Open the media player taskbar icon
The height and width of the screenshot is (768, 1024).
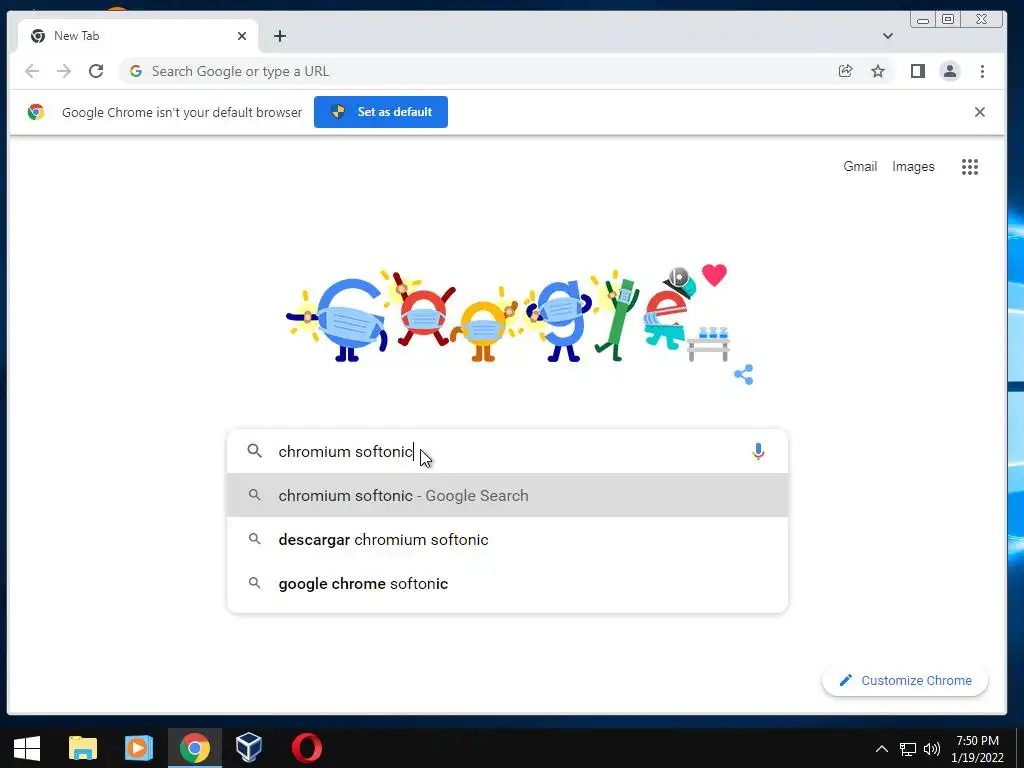[138, 748]
